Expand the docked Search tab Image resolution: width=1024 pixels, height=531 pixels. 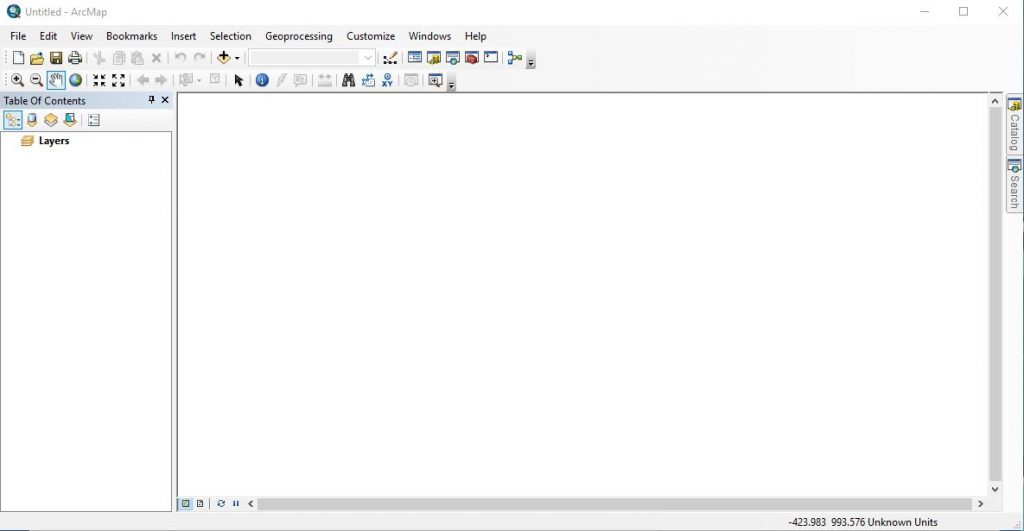(1014, 184)
